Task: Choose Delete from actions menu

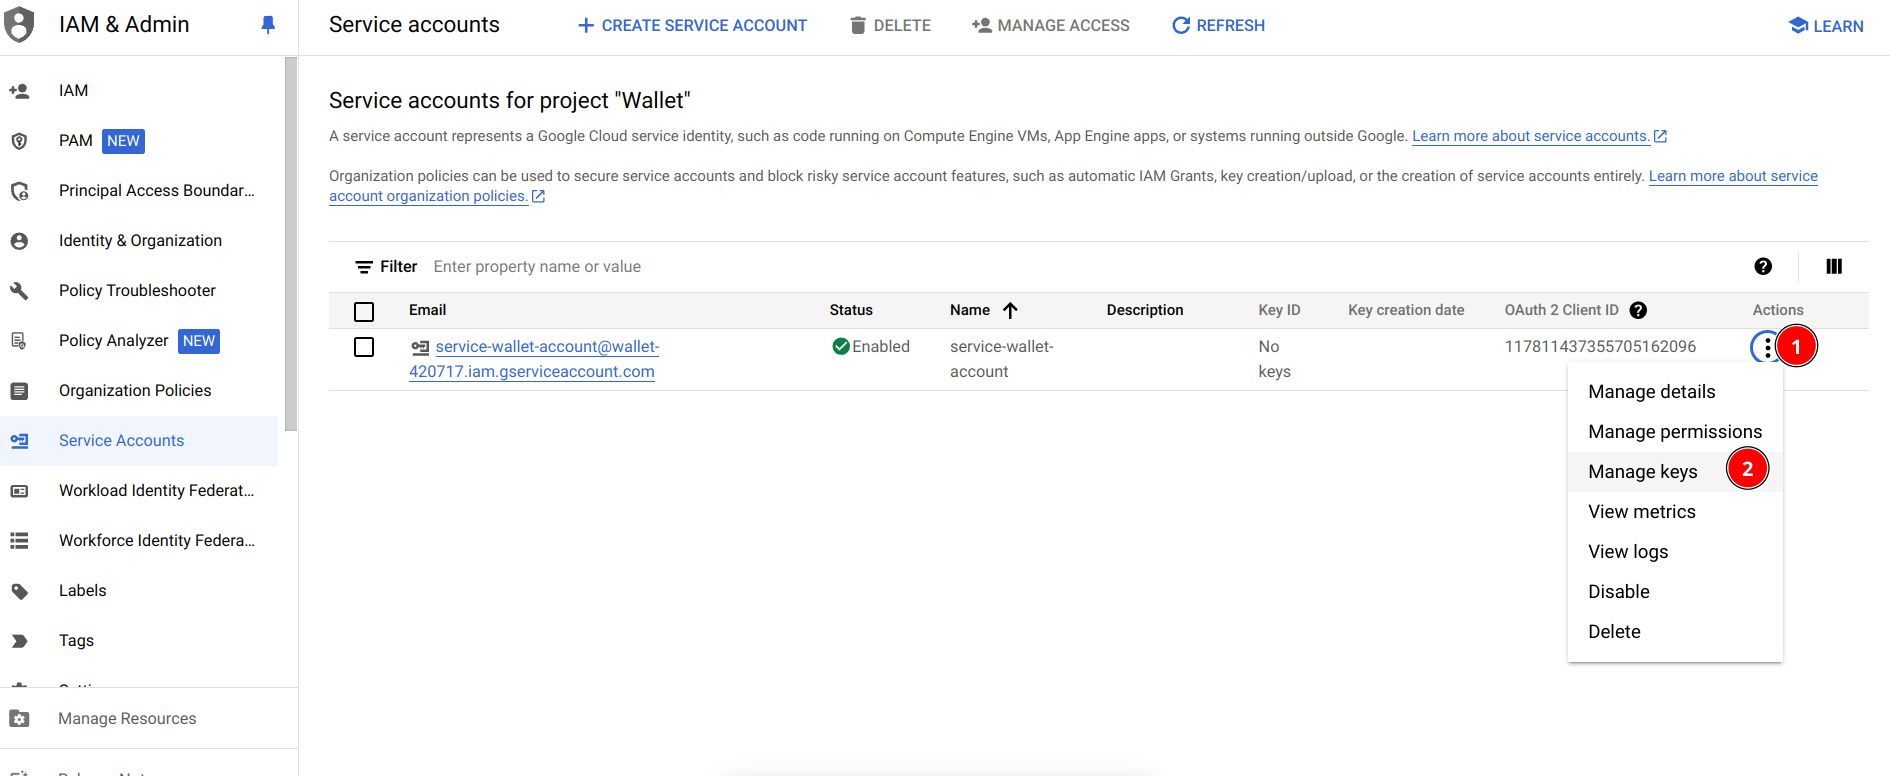Action: (x=1675, y=632)
